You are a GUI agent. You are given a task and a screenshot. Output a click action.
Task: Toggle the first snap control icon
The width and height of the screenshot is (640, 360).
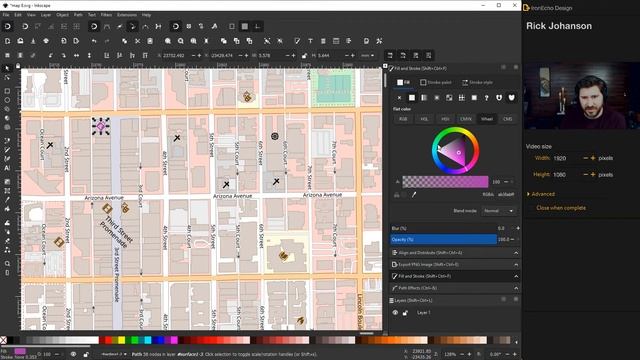[x=7, y=27]
